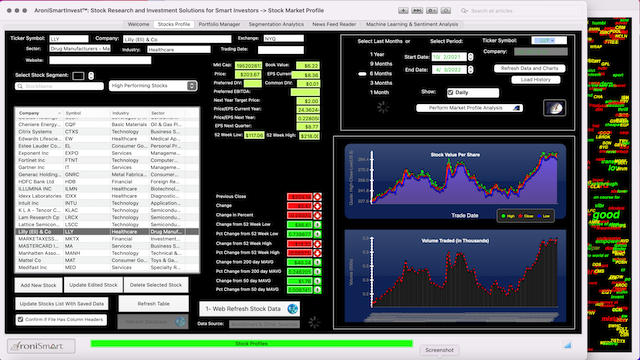
Task: Click the refresh toolbar button
Action: 446,11
